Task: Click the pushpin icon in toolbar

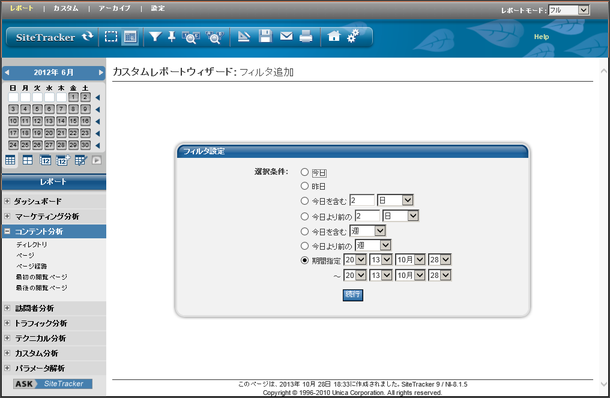Action: point(172,37)
